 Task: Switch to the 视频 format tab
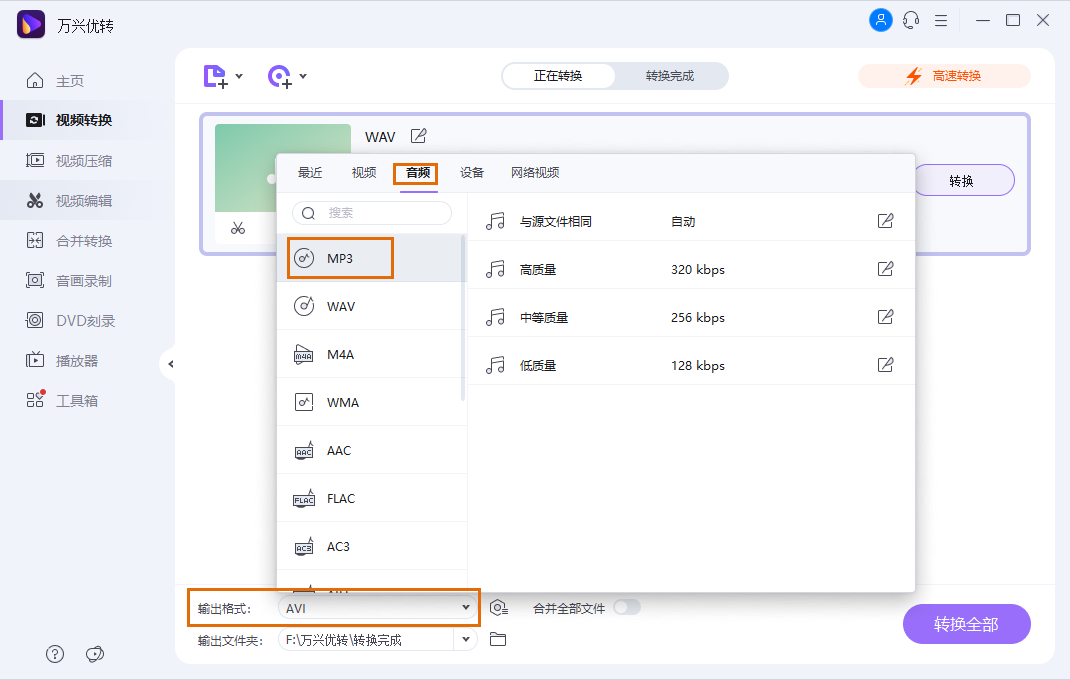(x=364, y=173)
